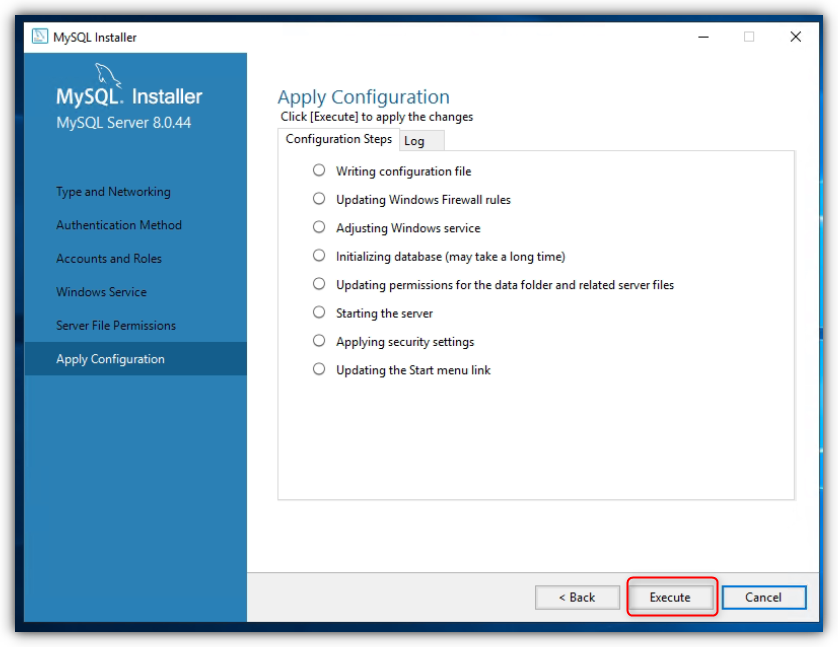Click 'Updating the Start menu link' text
Screen dimensions: 838x647
(x=413, y=370)
